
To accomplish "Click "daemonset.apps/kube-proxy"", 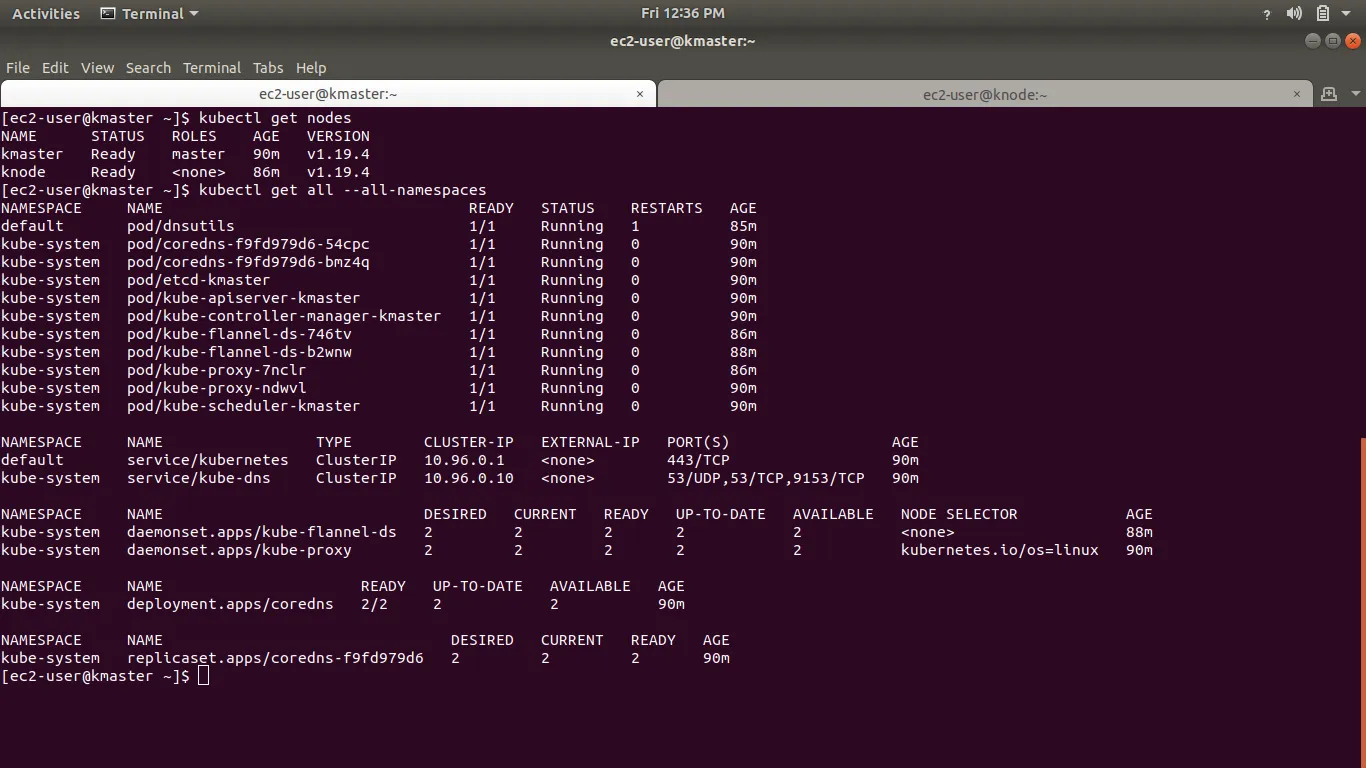I will [x=239, y=550].
